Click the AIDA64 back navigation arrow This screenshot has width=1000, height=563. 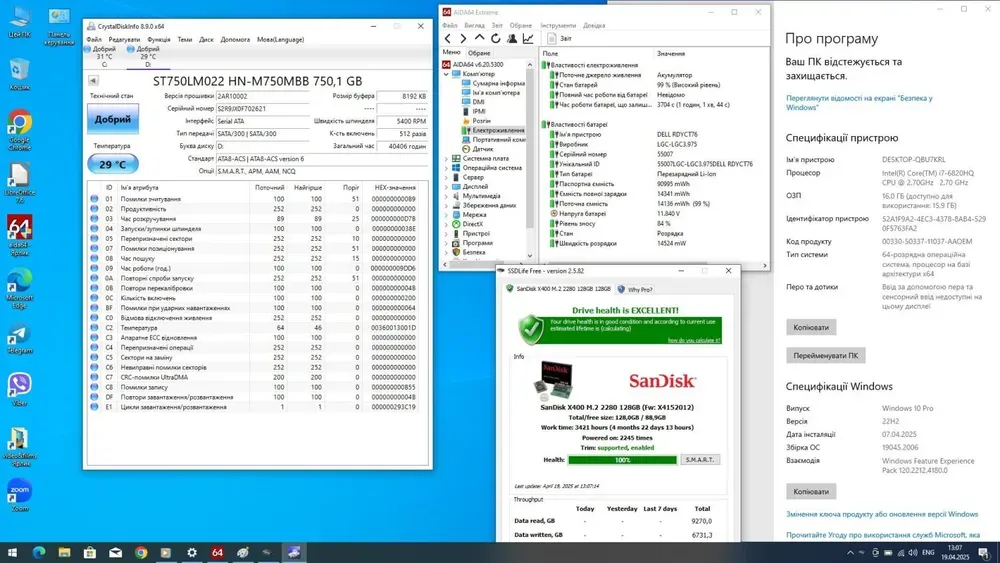point(448,39)
